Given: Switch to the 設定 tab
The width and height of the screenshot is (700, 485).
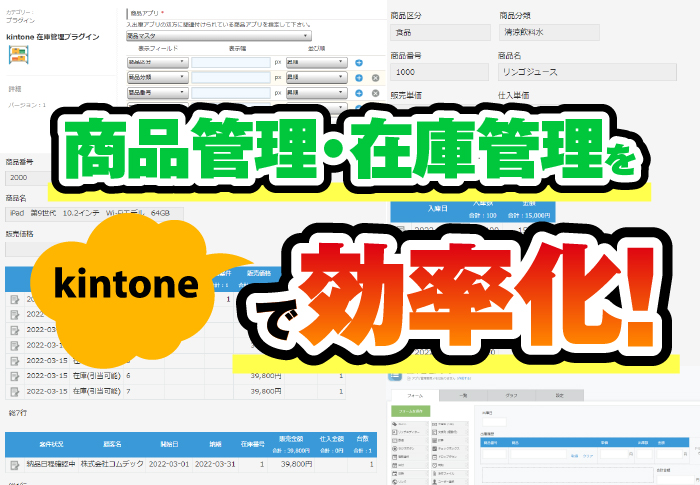Looking at the screenshot, I should [560, 395].
